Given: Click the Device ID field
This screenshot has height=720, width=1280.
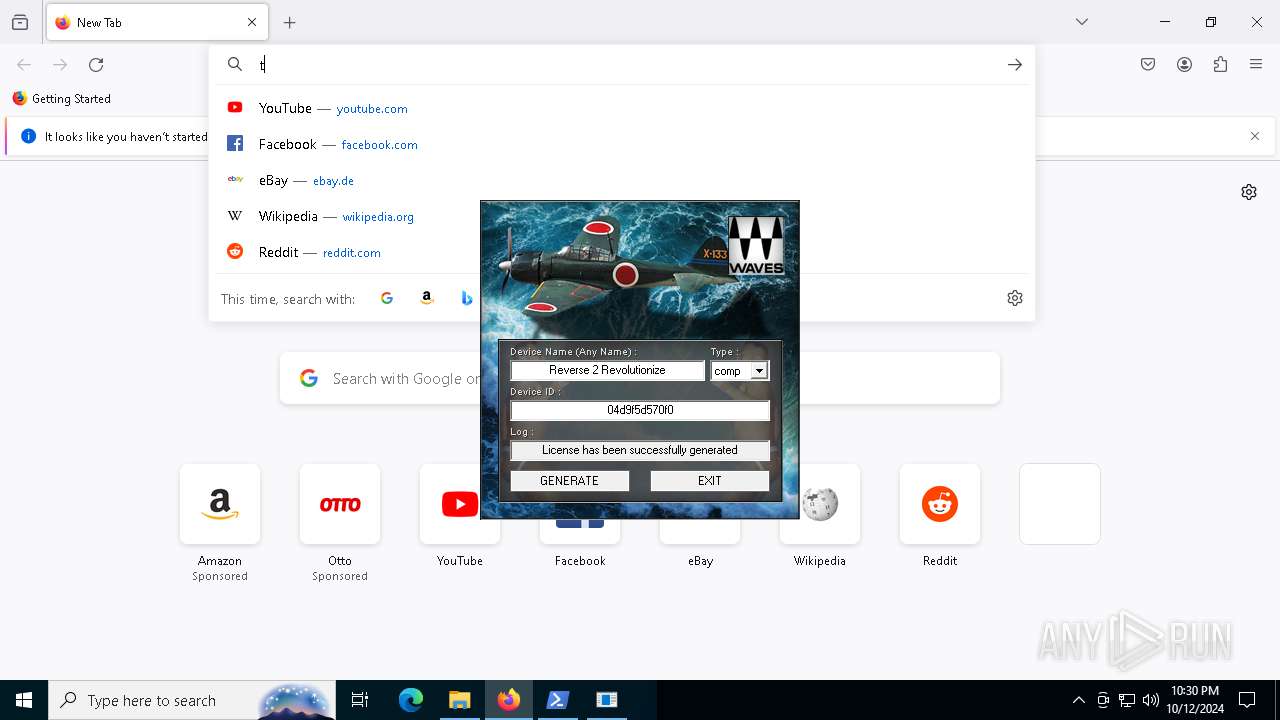Looking at the screenshot, I should [x=640, y=410].
